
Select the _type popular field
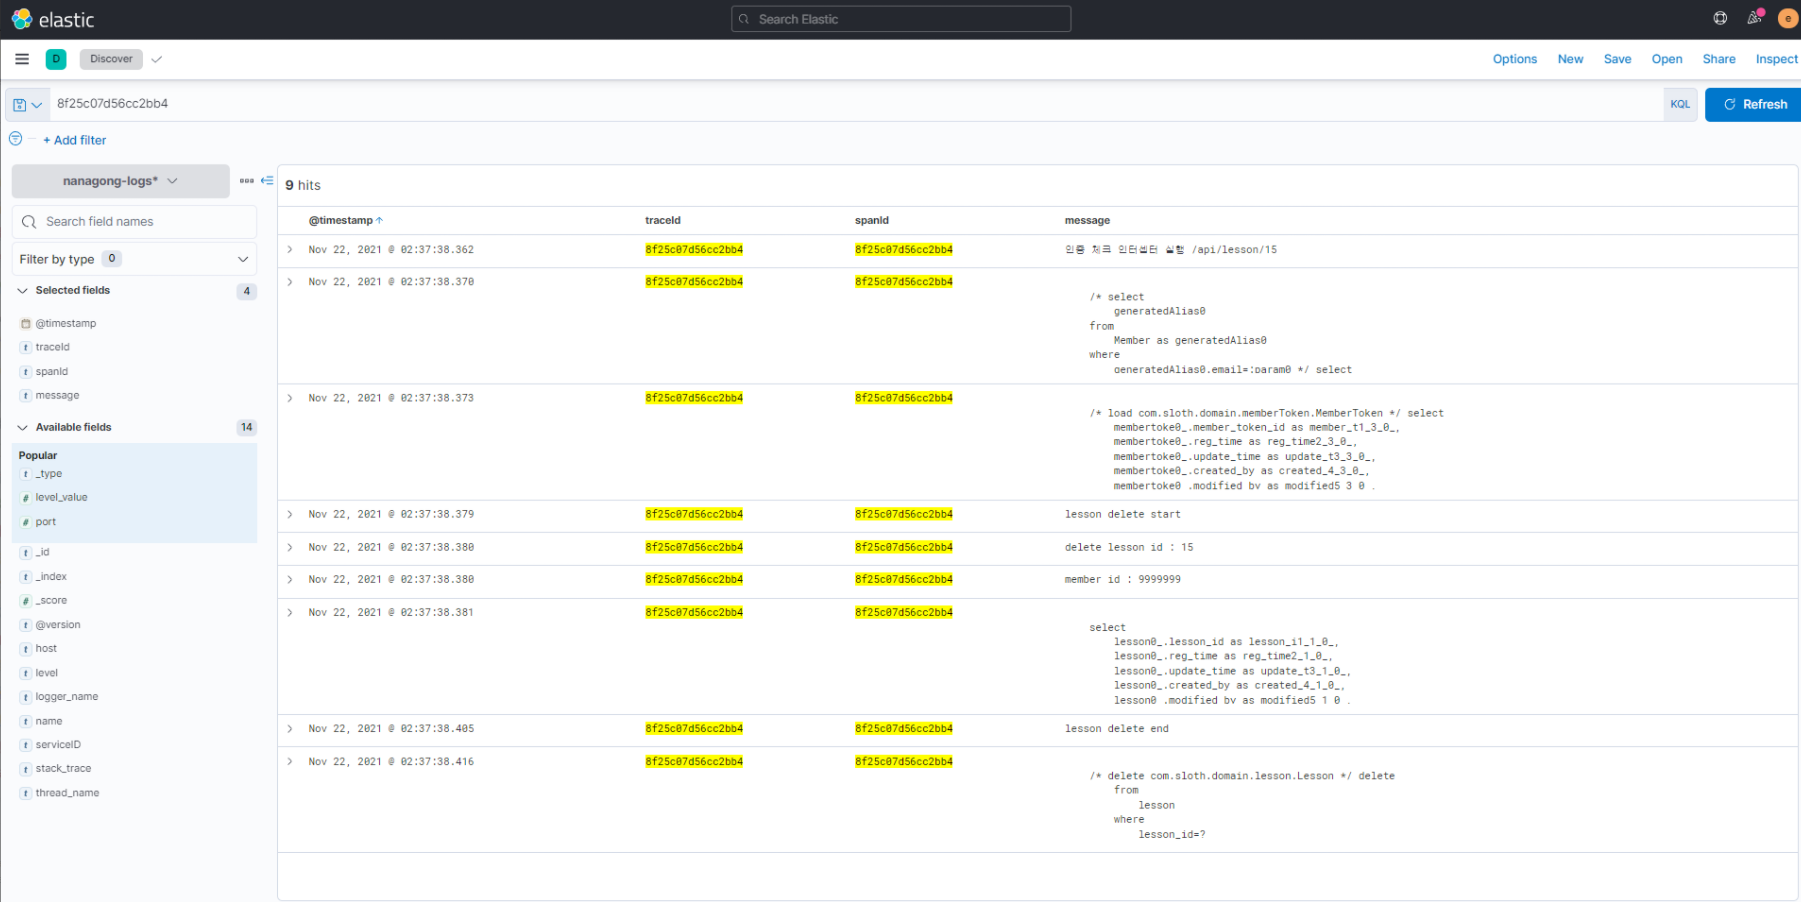49,474
